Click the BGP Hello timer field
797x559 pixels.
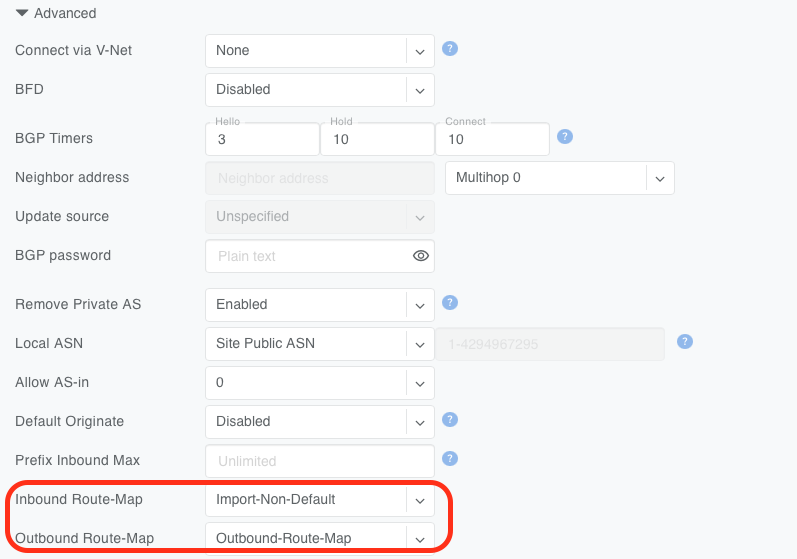coord(262,140)
